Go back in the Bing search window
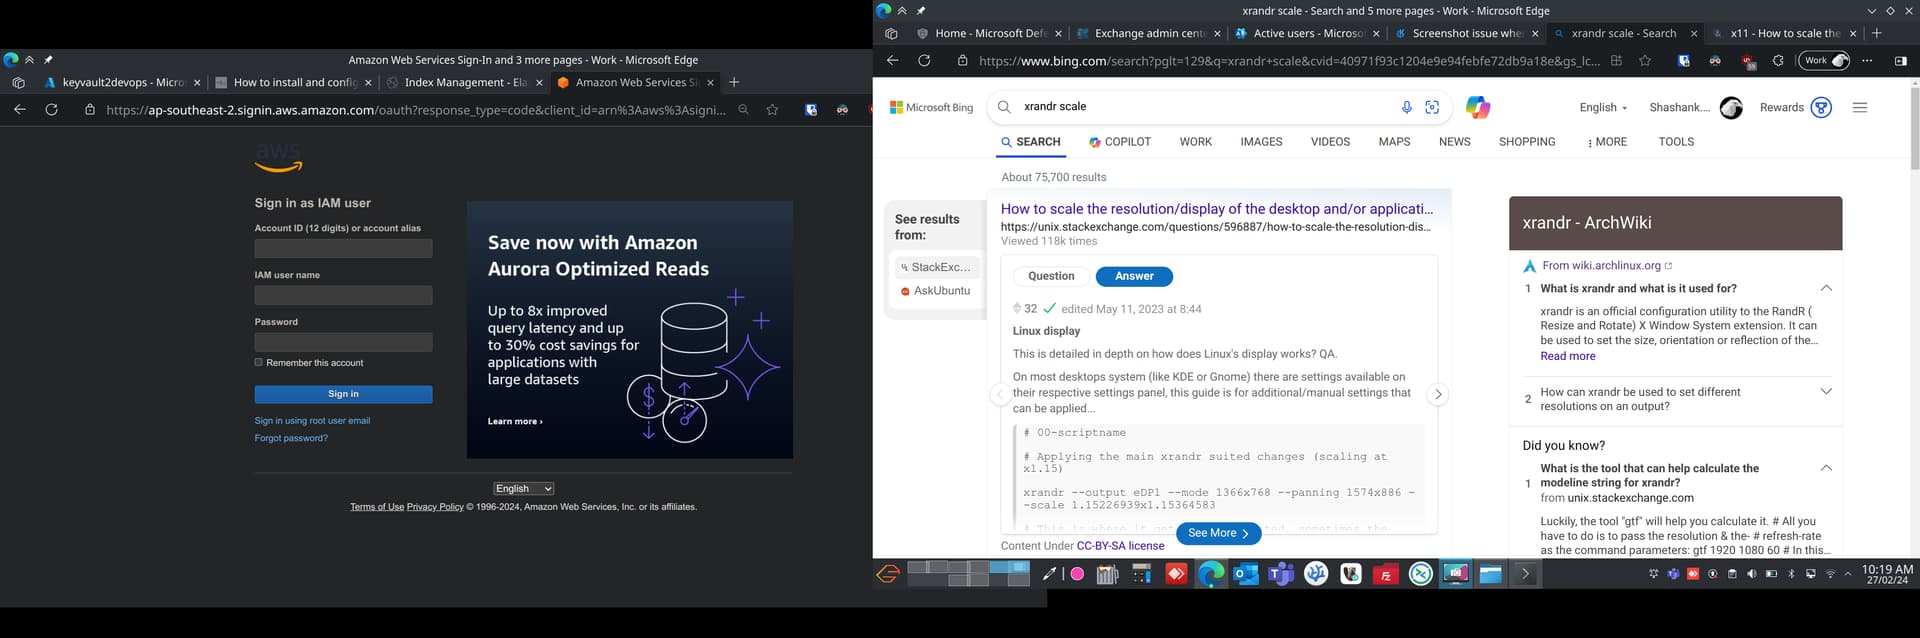 coord(893,60)
